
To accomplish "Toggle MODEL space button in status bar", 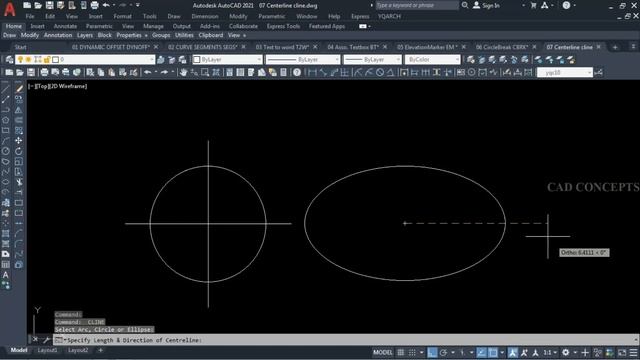I will pyautogui.click(x=382, y=352).
